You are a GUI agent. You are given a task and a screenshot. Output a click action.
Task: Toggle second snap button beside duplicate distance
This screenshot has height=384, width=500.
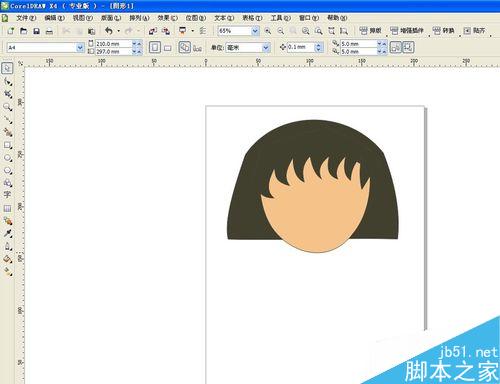408,47
